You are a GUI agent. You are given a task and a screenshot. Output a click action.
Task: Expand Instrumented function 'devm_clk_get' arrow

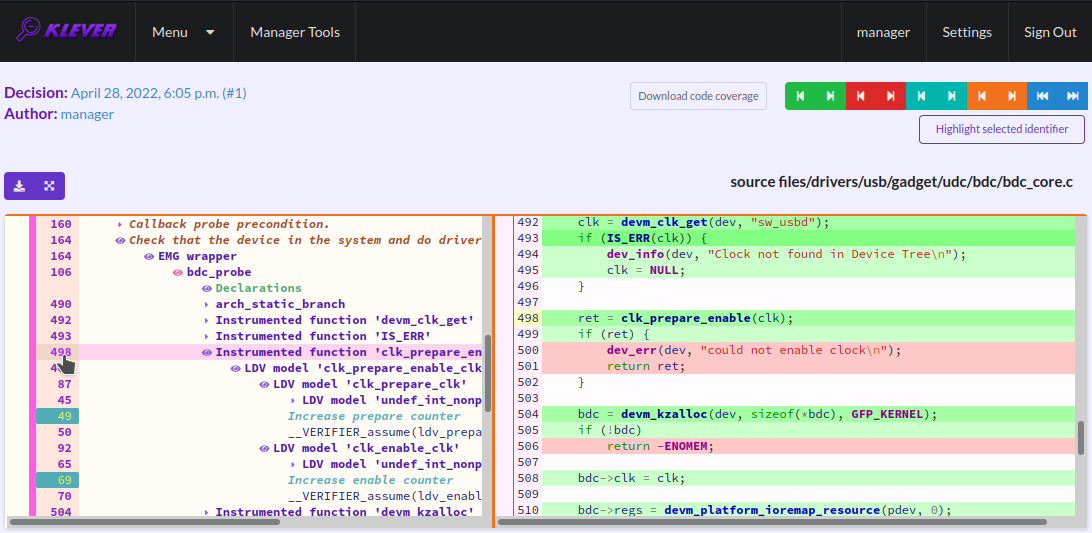click(207, 320)
